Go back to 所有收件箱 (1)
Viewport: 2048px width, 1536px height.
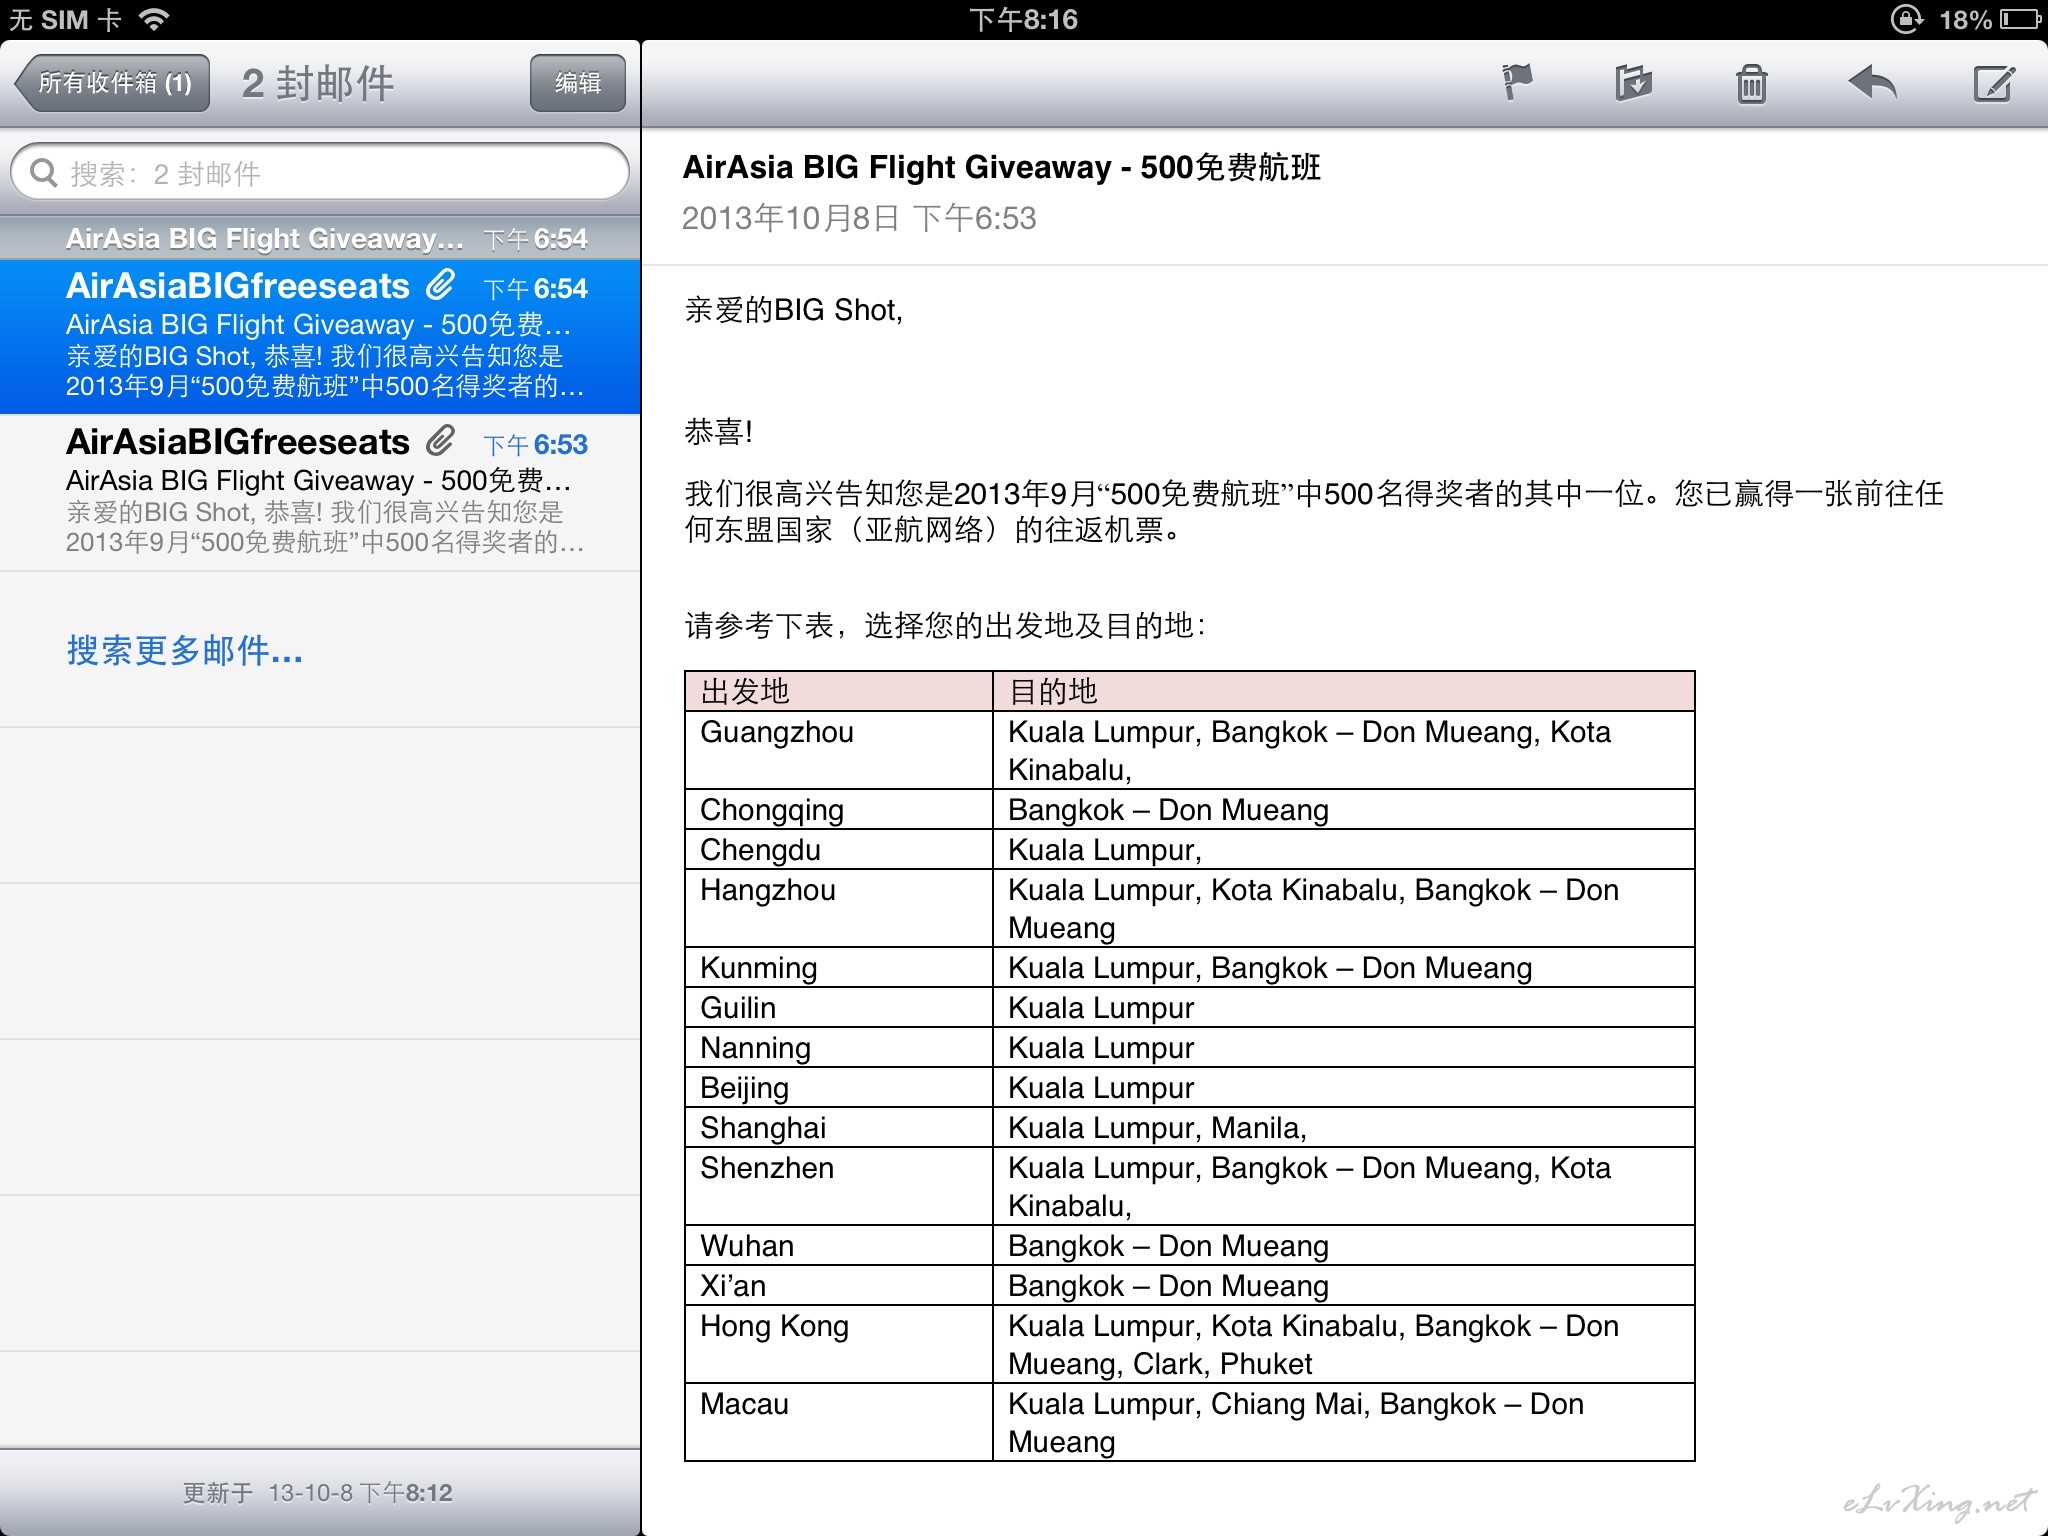coord(113,83)
